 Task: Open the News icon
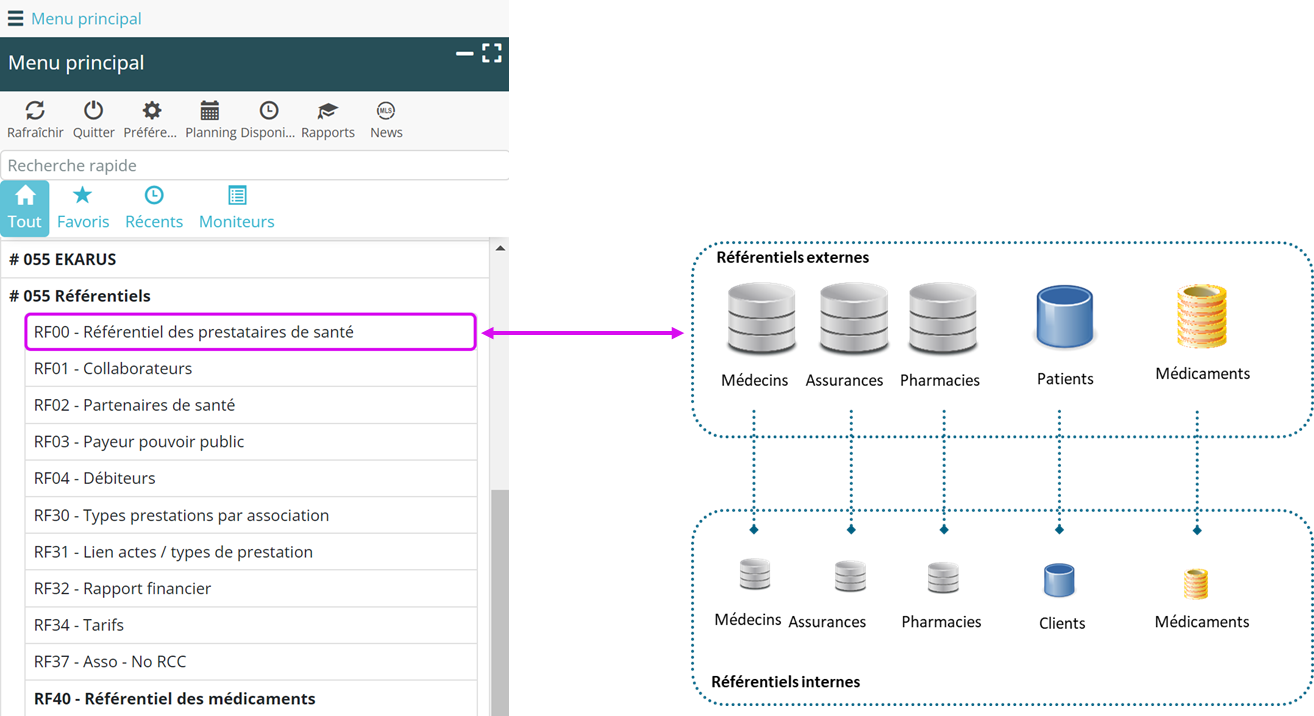[386, 111]
